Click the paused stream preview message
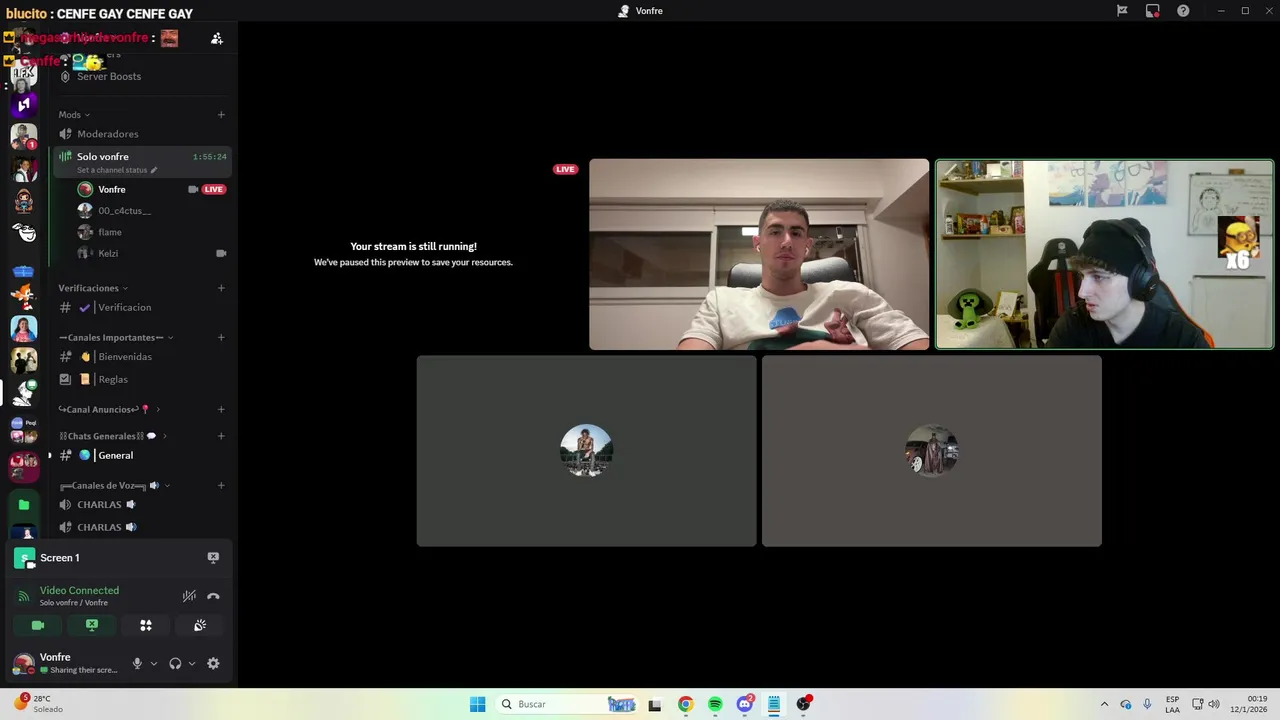 413,254
